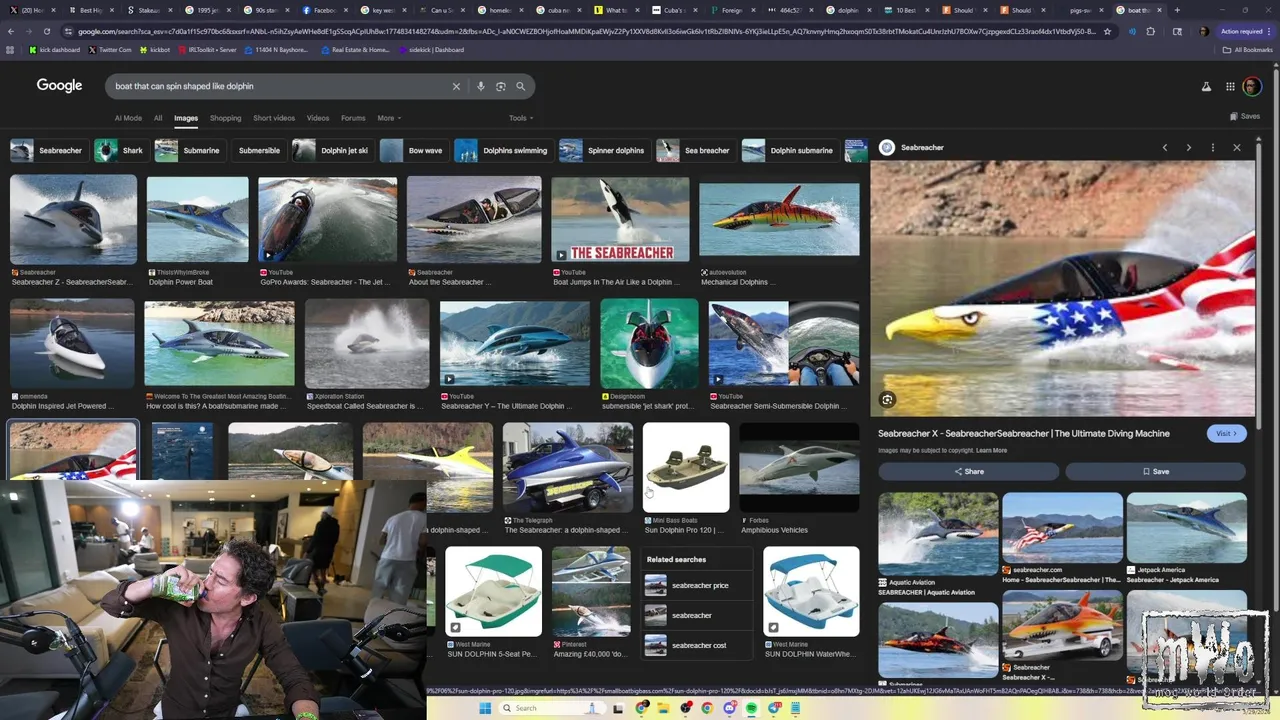
Task: Open Search Labs flask icon
Action: click(1207, 87)
